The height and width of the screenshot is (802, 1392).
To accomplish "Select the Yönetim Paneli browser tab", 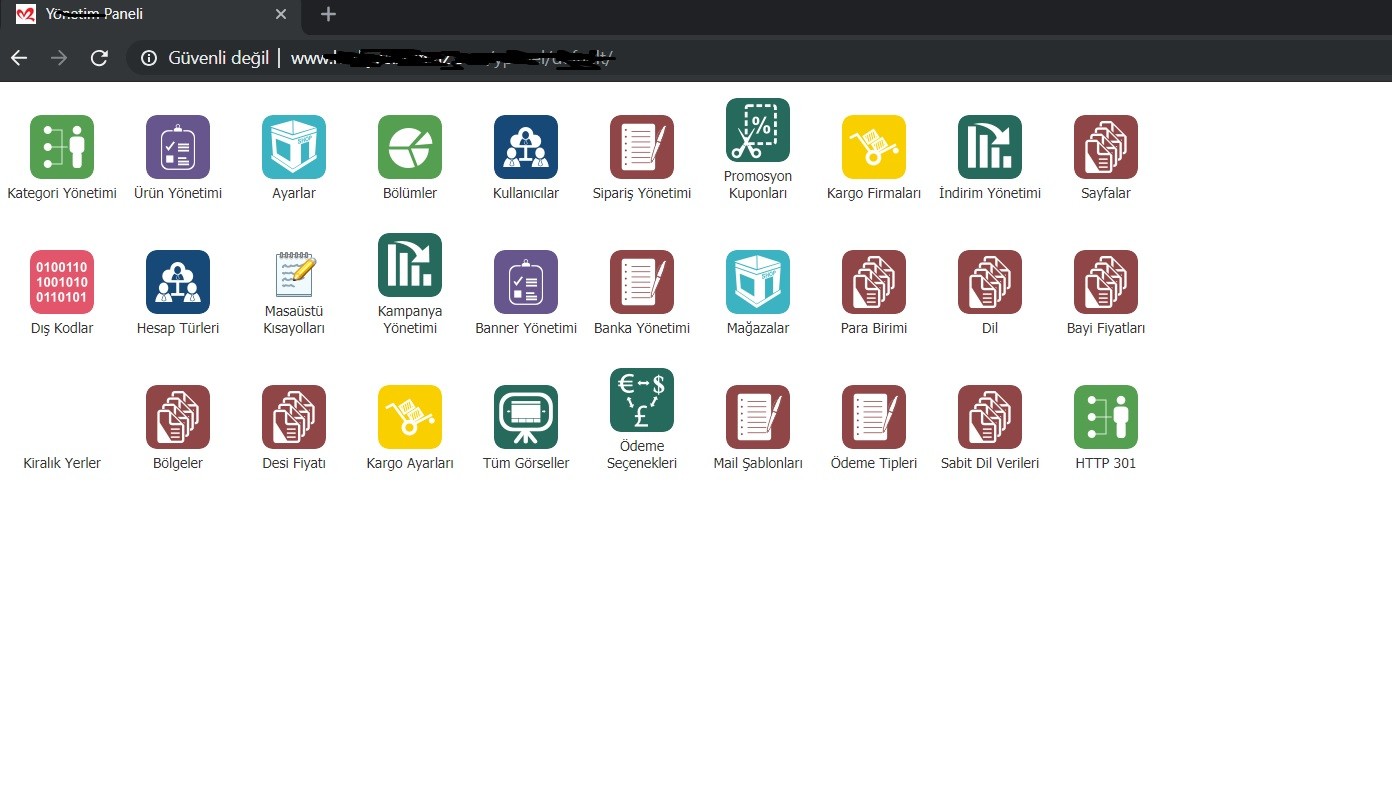I will (152, 14).
